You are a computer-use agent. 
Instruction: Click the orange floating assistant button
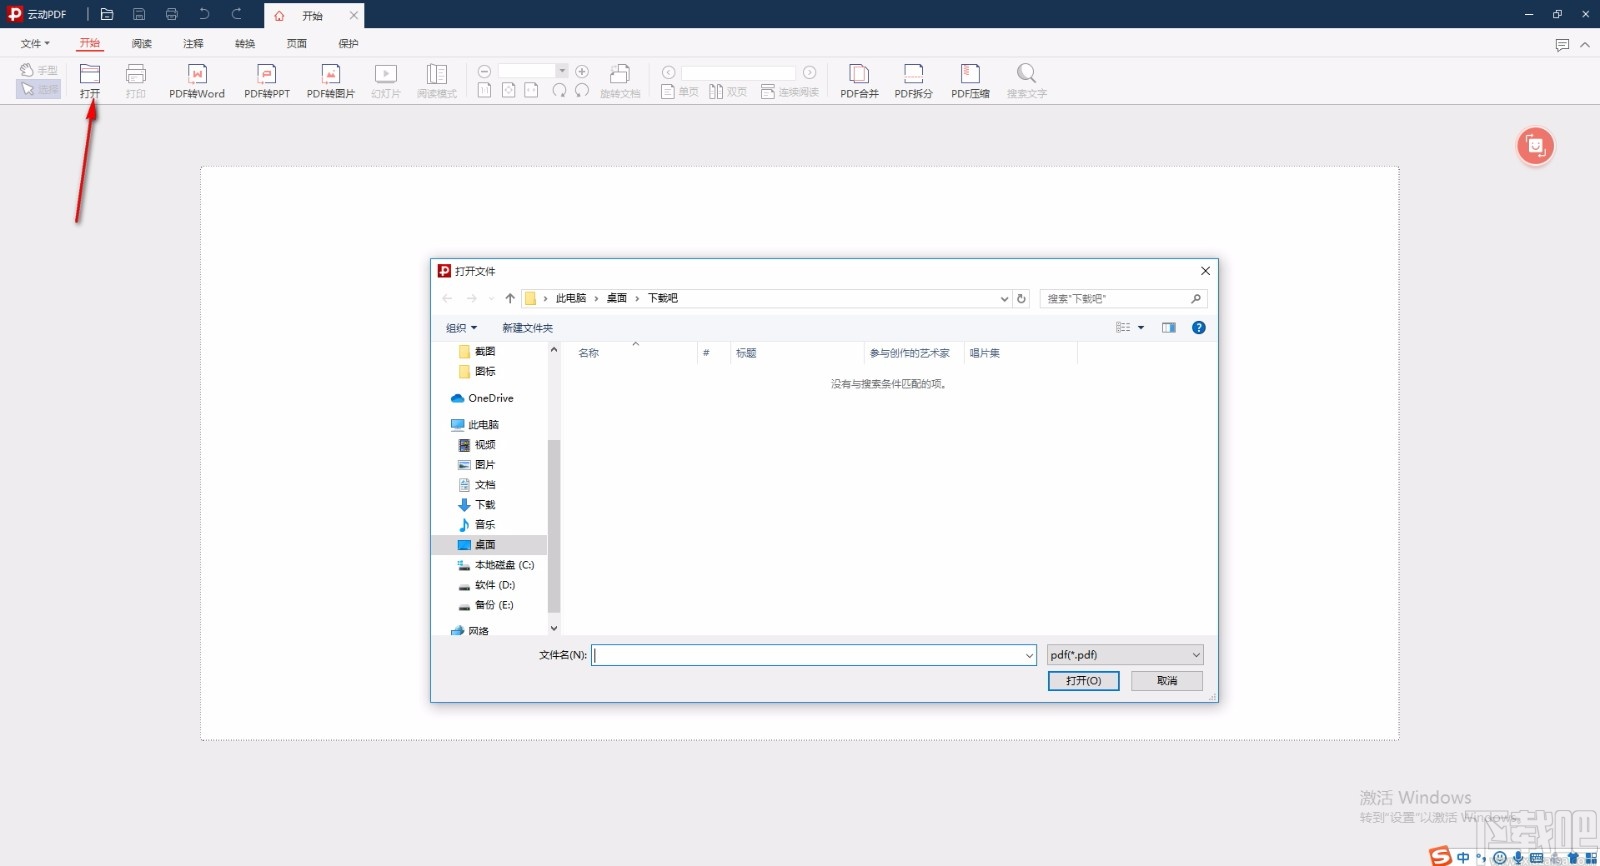click(x=1535, y=146)
